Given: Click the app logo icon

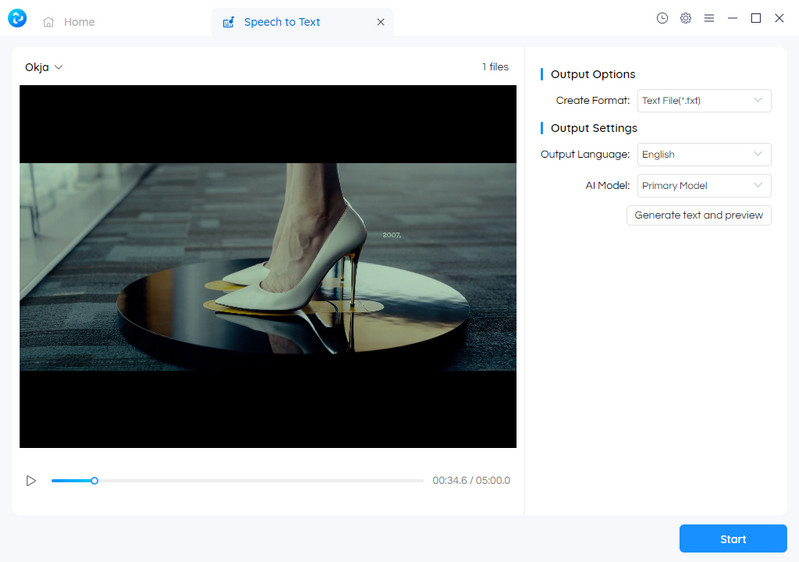Looking at the screenshot, I should pyautogui.click(x=17, y=18).
